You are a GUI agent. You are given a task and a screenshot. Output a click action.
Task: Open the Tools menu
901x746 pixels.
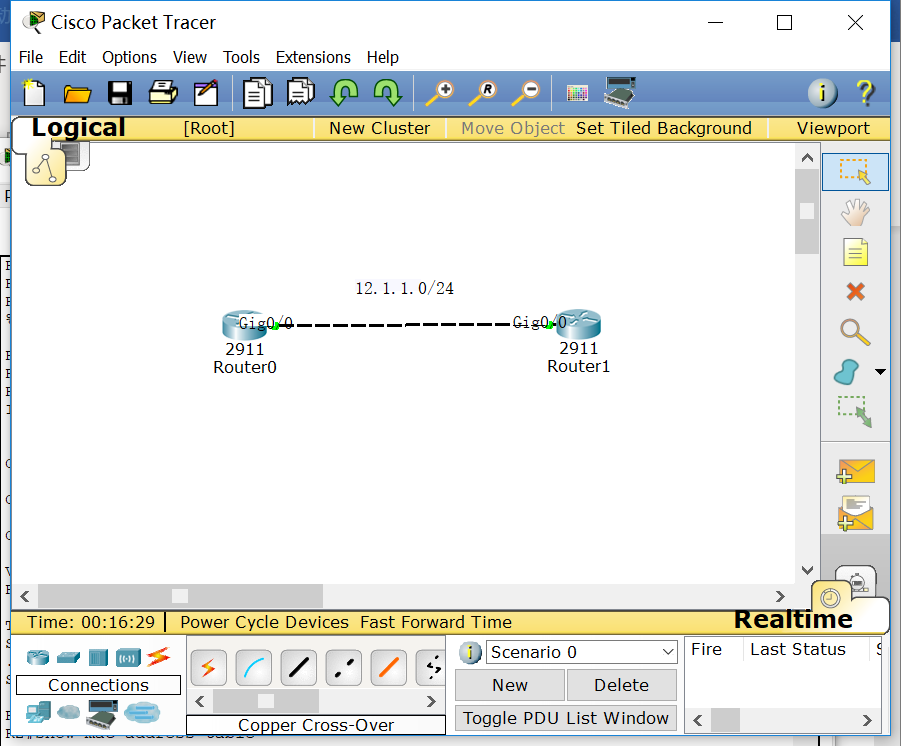click(x=241, y=57)
